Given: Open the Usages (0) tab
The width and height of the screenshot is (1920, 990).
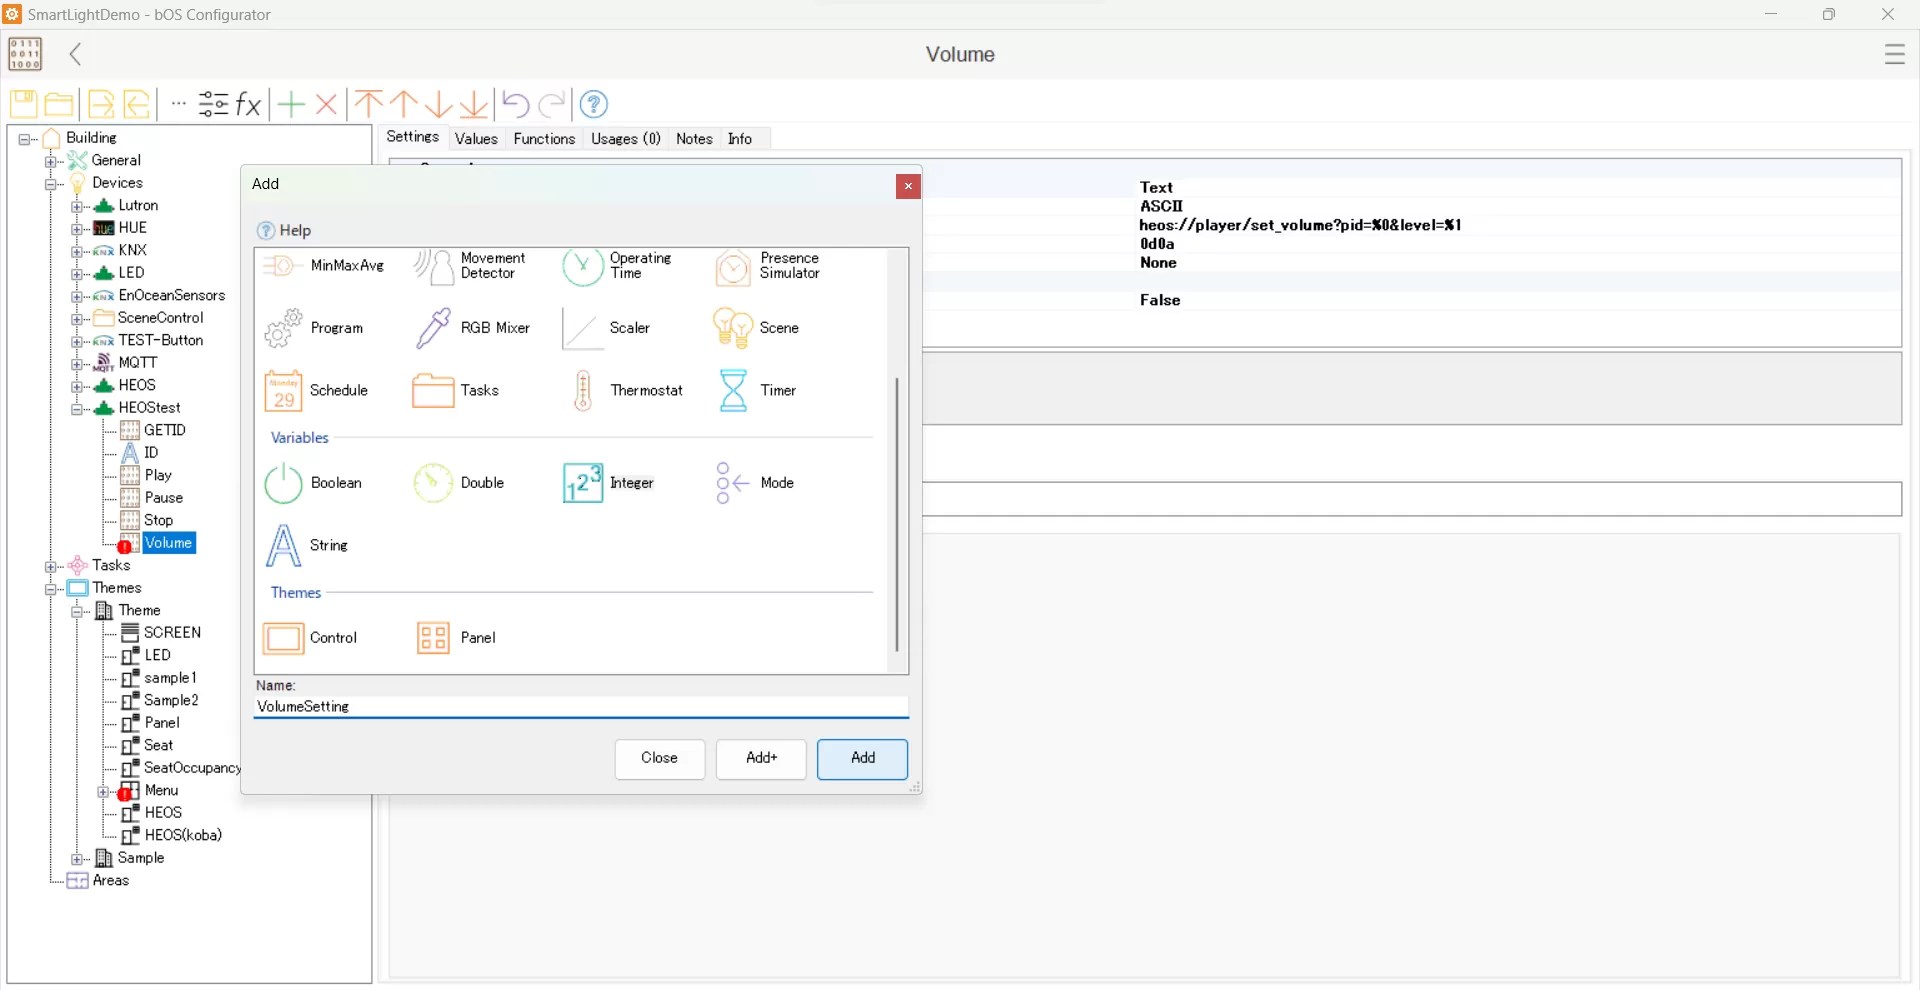Looking at the screenshot, I should tap(626, 139).
